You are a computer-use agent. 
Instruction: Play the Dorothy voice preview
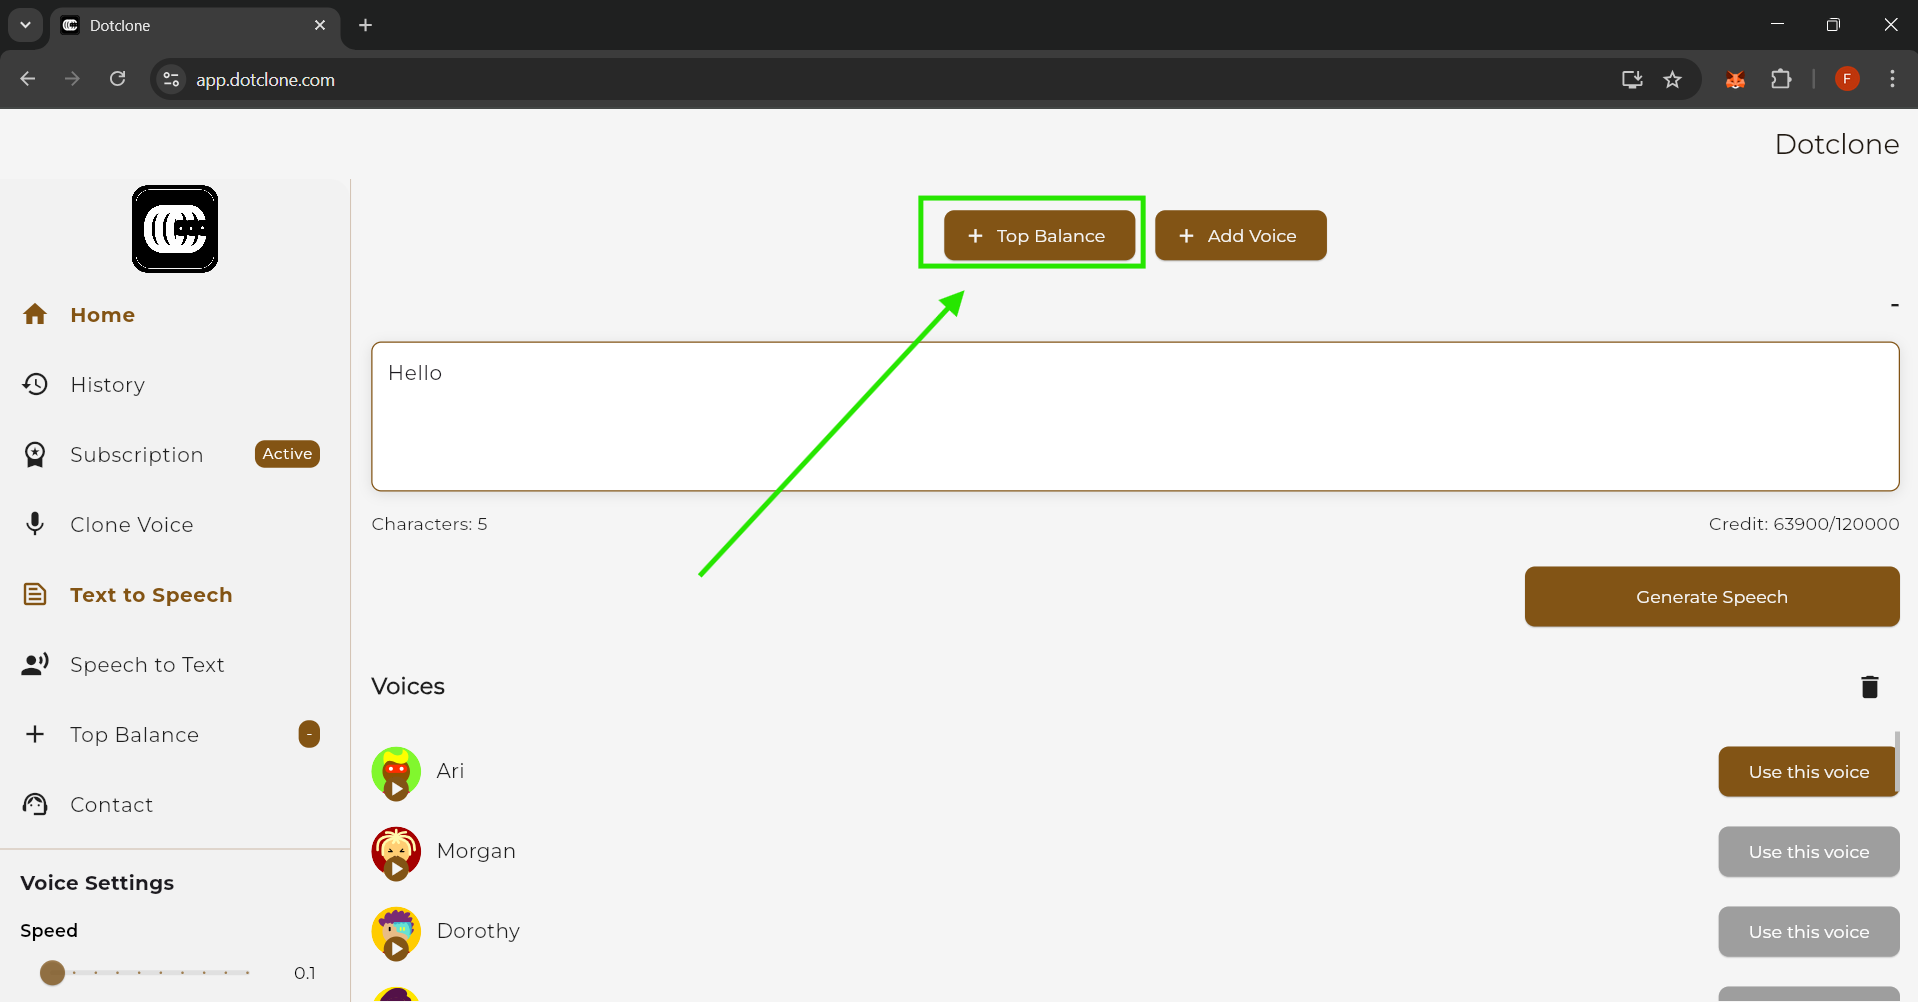pos(397,949)
